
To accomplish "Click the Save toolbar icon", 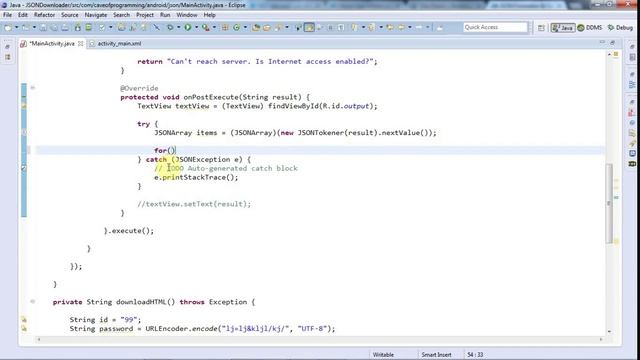I will (43, 27).
